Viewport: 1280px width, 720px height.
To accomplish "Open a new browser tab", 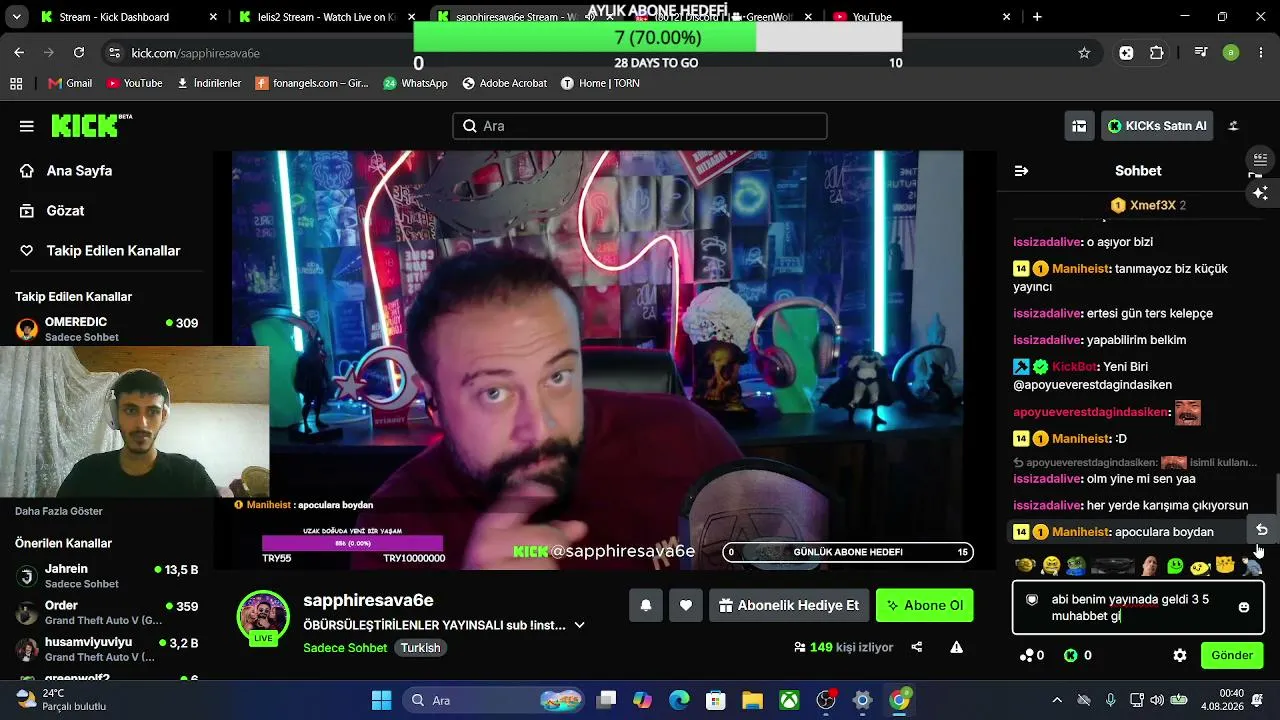I will 1037,17.
